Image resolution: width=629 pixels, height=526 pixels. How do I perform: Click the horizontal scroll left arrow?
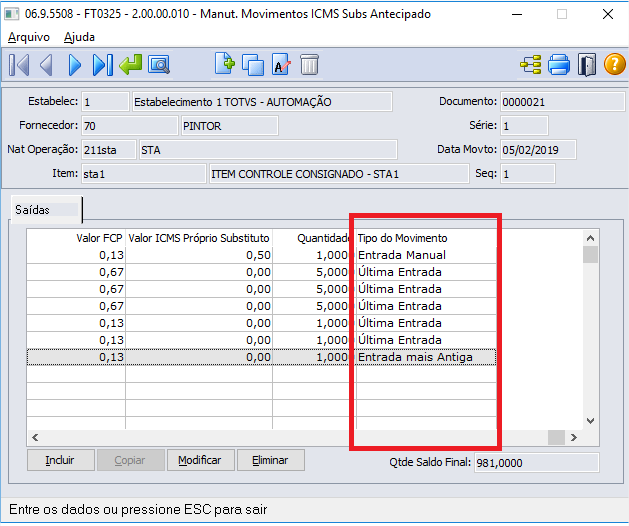tap(35, 437)
